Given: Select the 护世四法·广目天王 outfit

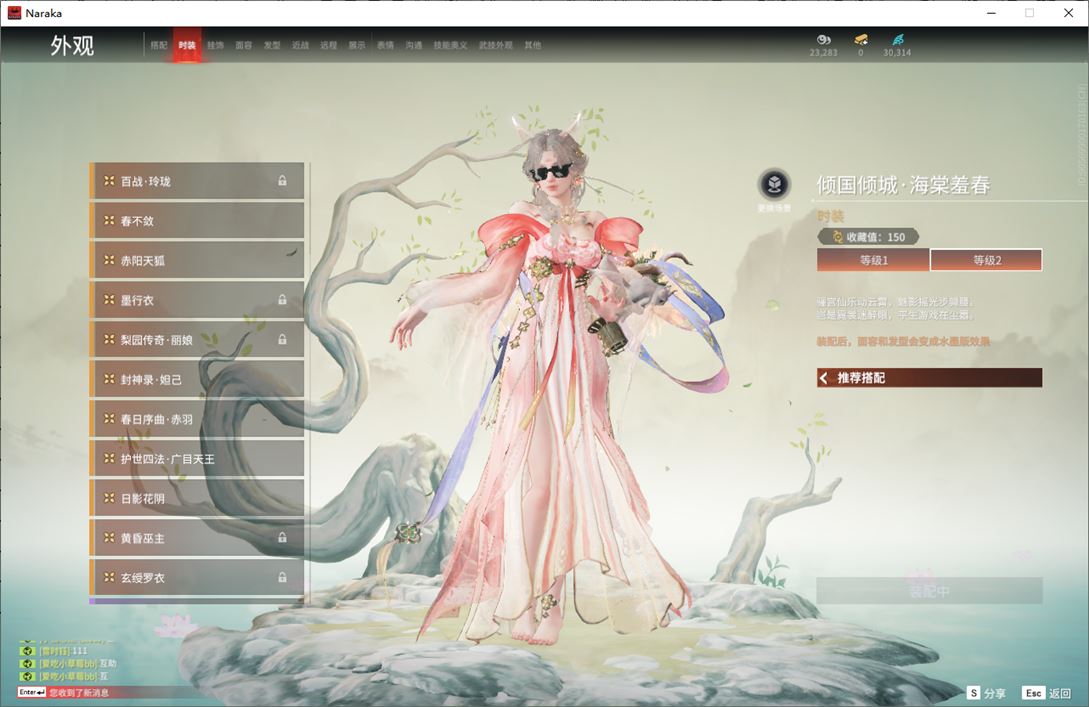Looking at the screenshot, I should 197,458.
